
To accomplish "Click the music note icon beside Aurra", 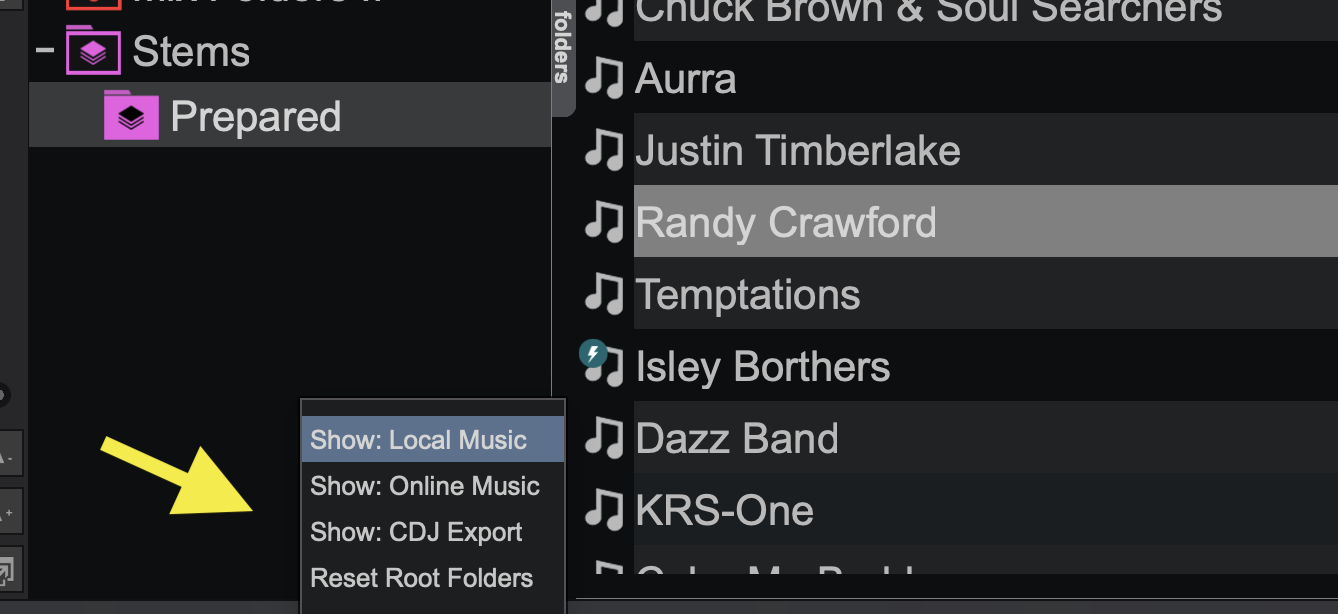I will pos(604,78).
